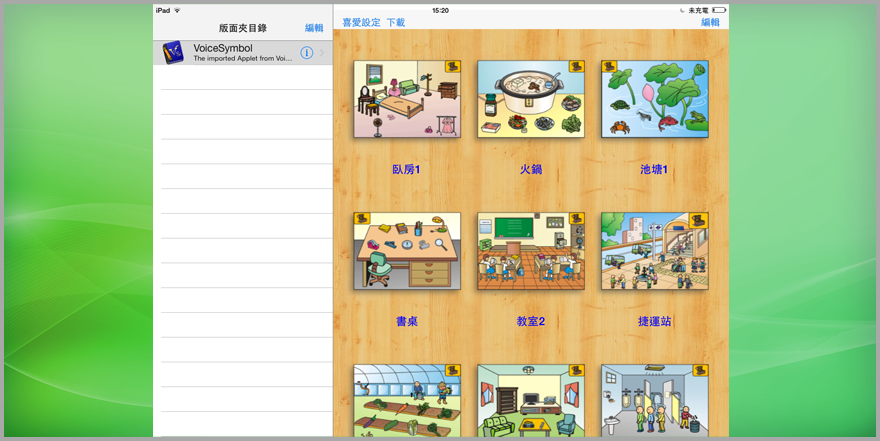880x441 pixels.
Task: Open the VoiceSymbol info icon
Action: click(306, 53)
